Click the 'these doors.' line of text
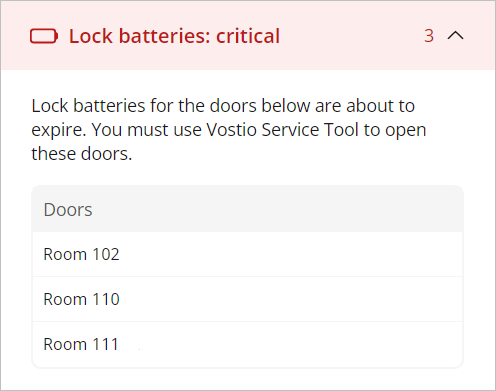The width and height of the screenshot is (496, 391). [x=82, y=154]
